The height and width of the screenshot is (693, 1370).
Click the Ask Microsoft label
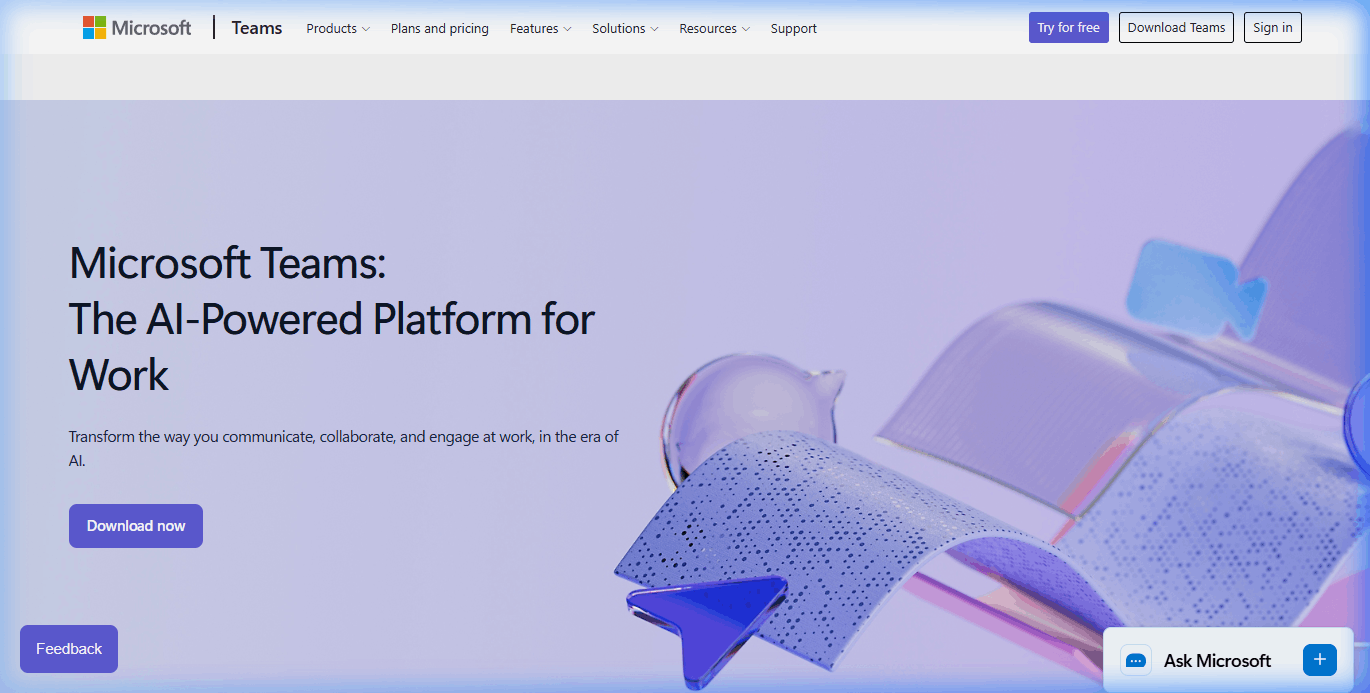pos(1217,660)
